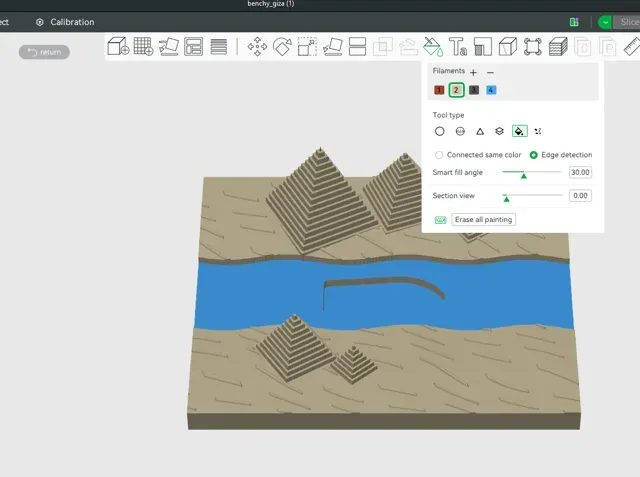Click the greyed Mesh boolean icon
The height and width of the screenshot is (477, 640).
(383, 47)
